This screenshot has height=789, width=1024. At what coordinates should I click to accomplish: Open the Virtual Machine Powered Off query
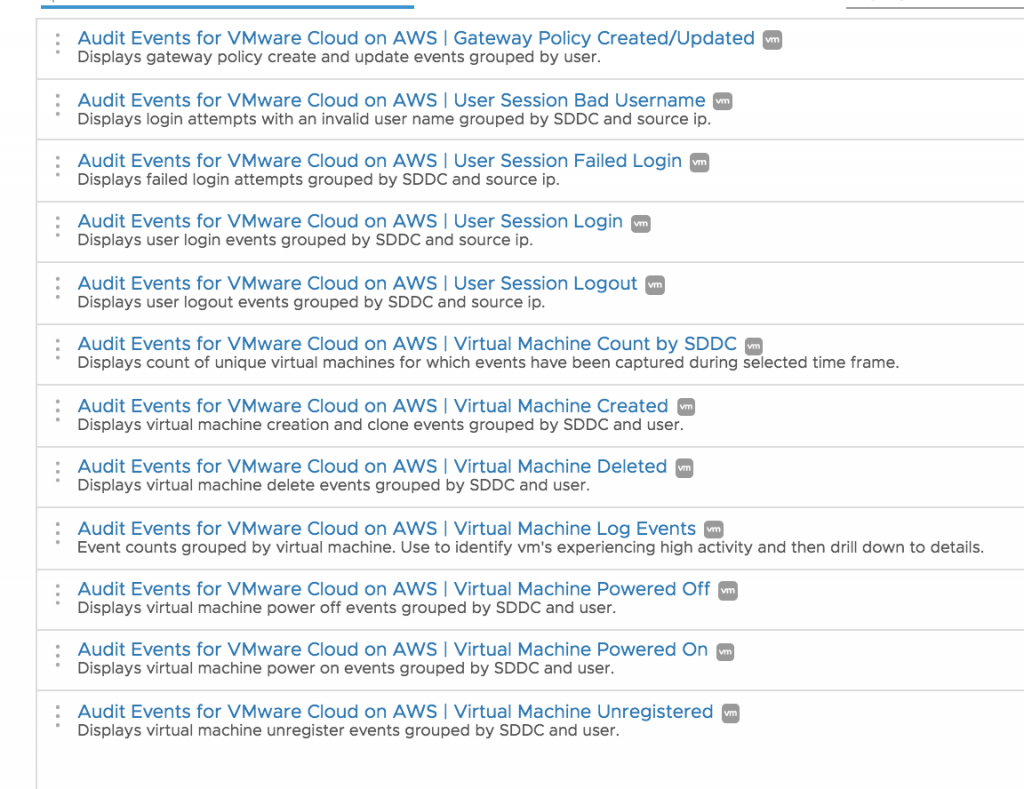pos(394,589)
